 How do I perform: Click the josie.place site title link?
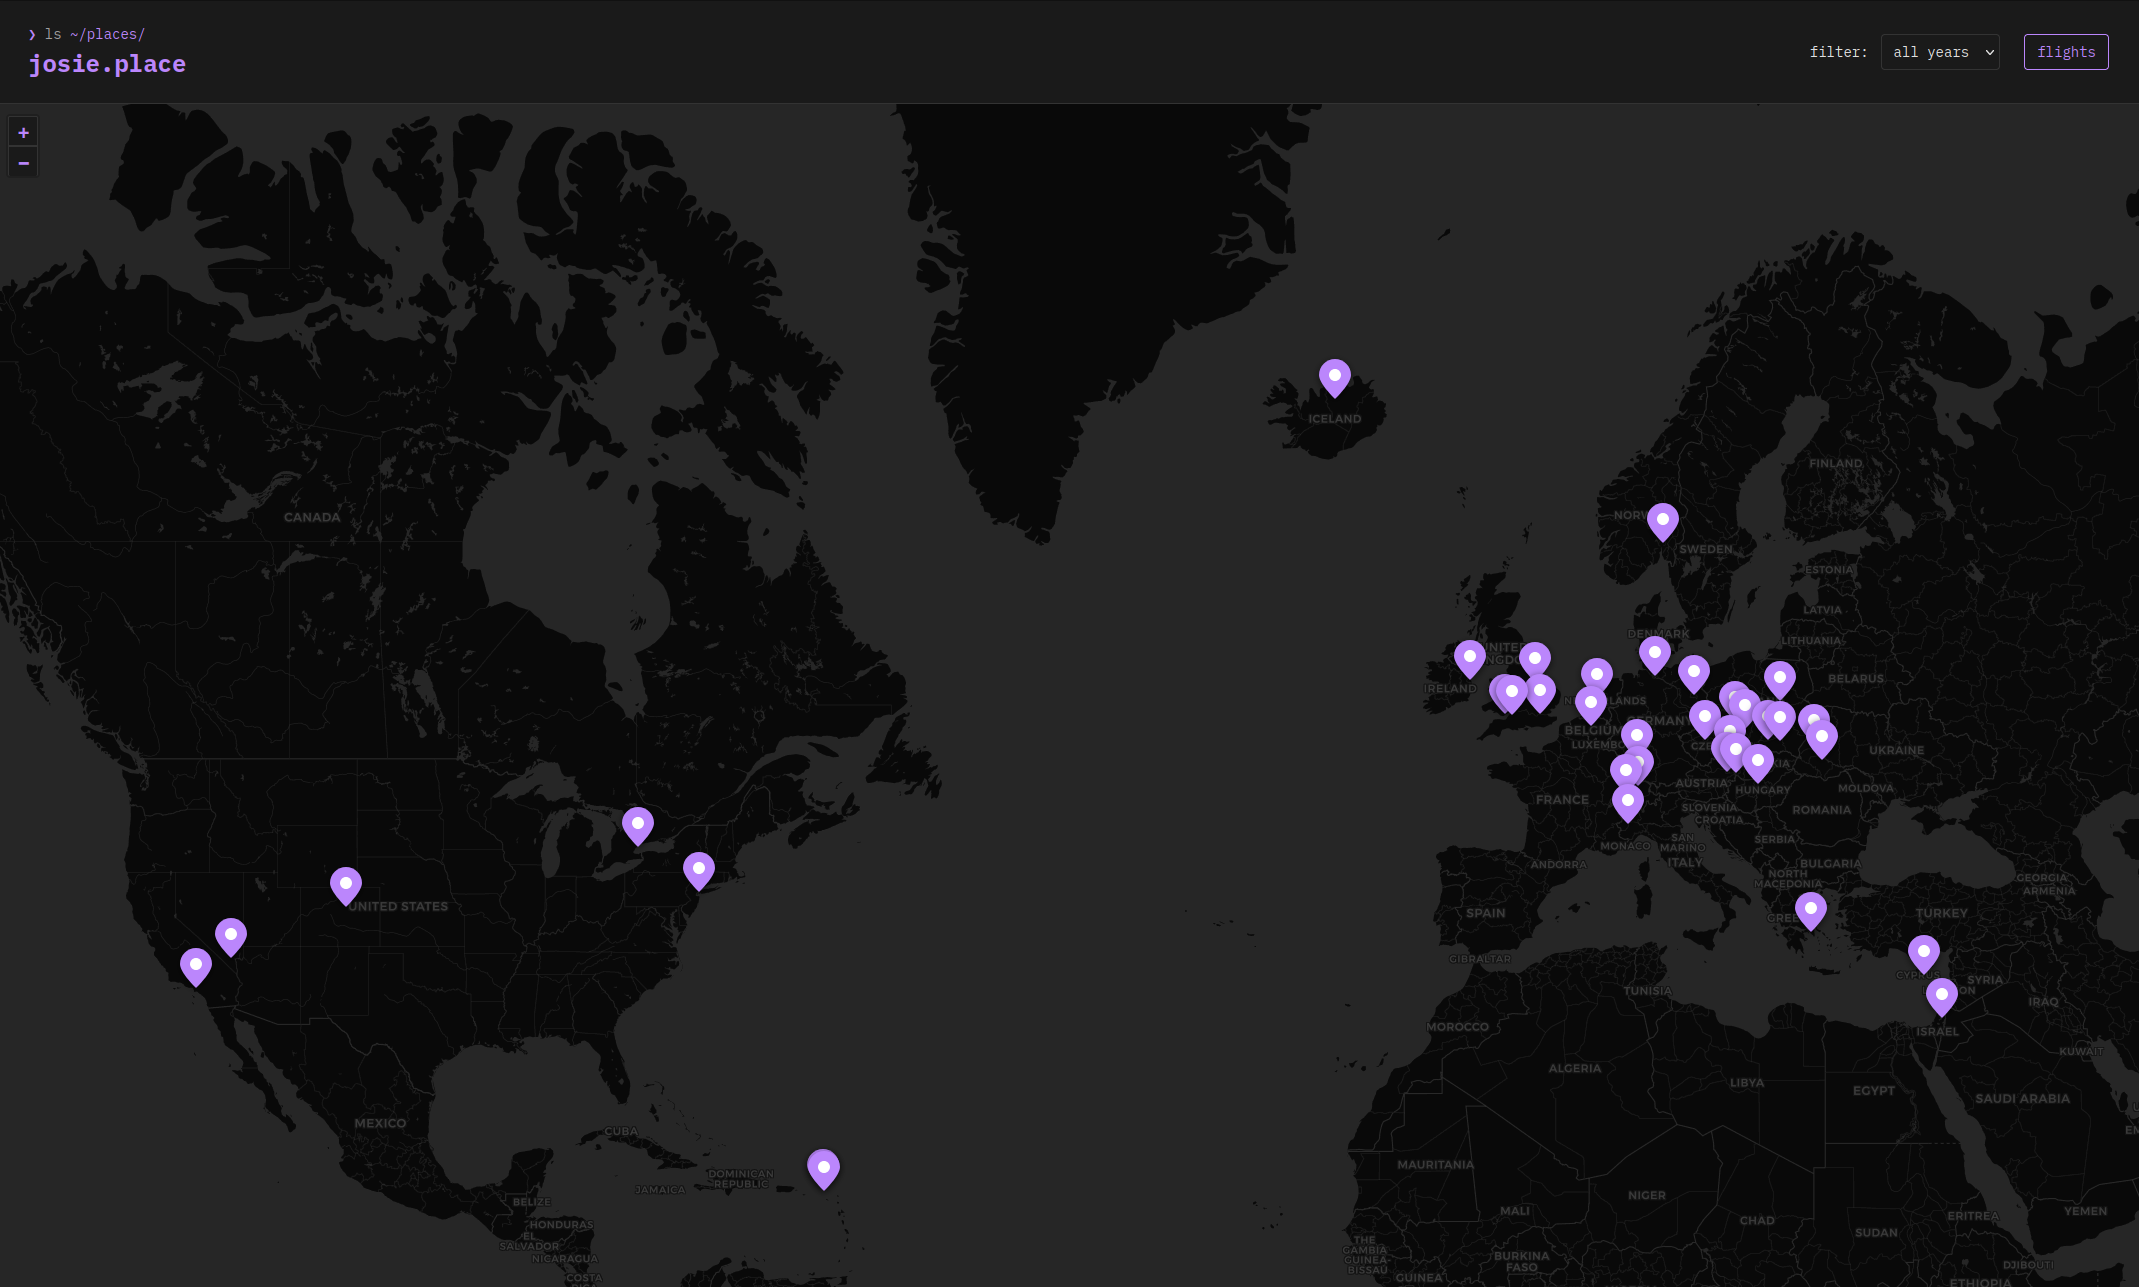tap(107, 64)
